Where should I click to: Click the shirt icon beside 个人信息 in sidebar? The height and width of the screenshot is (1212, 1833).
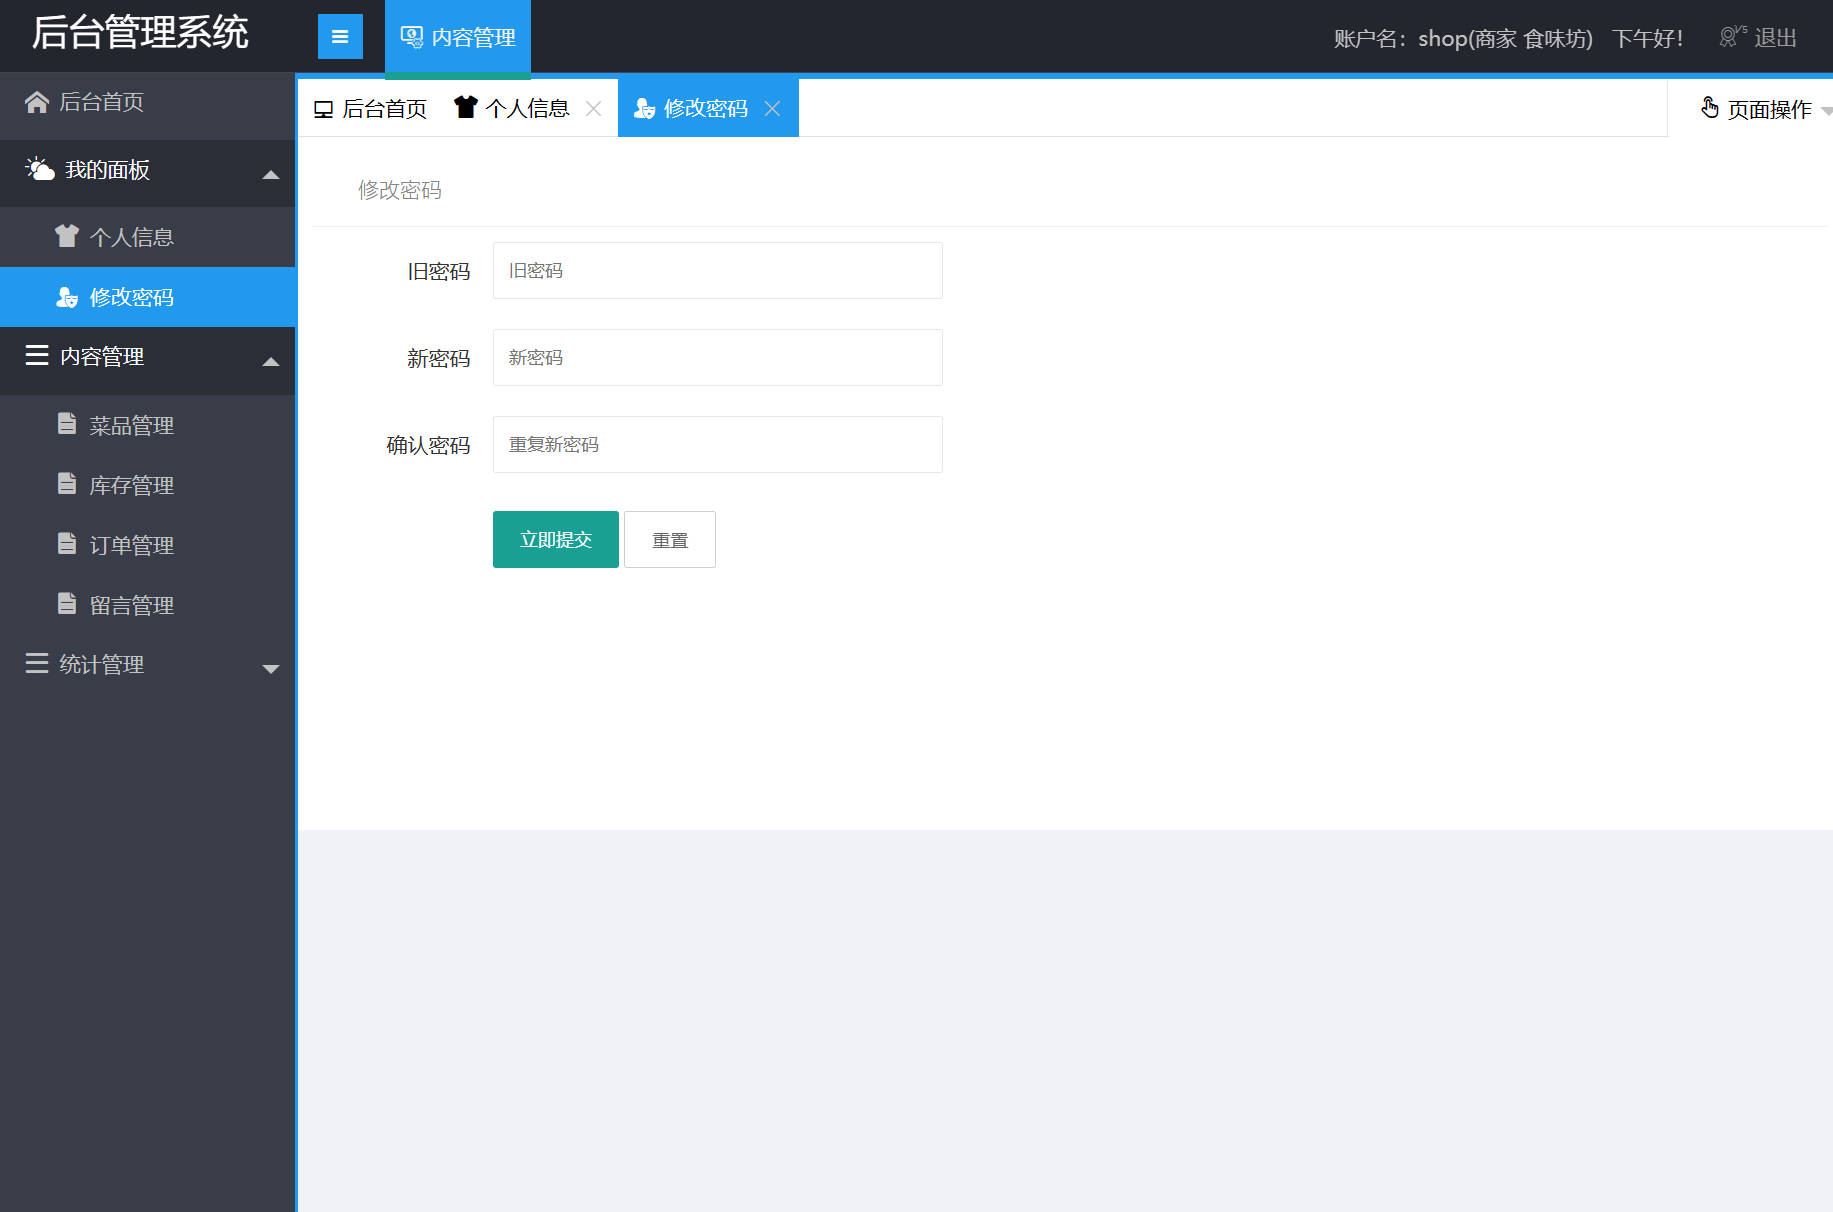pyautogui.click(x=67, y=236)
